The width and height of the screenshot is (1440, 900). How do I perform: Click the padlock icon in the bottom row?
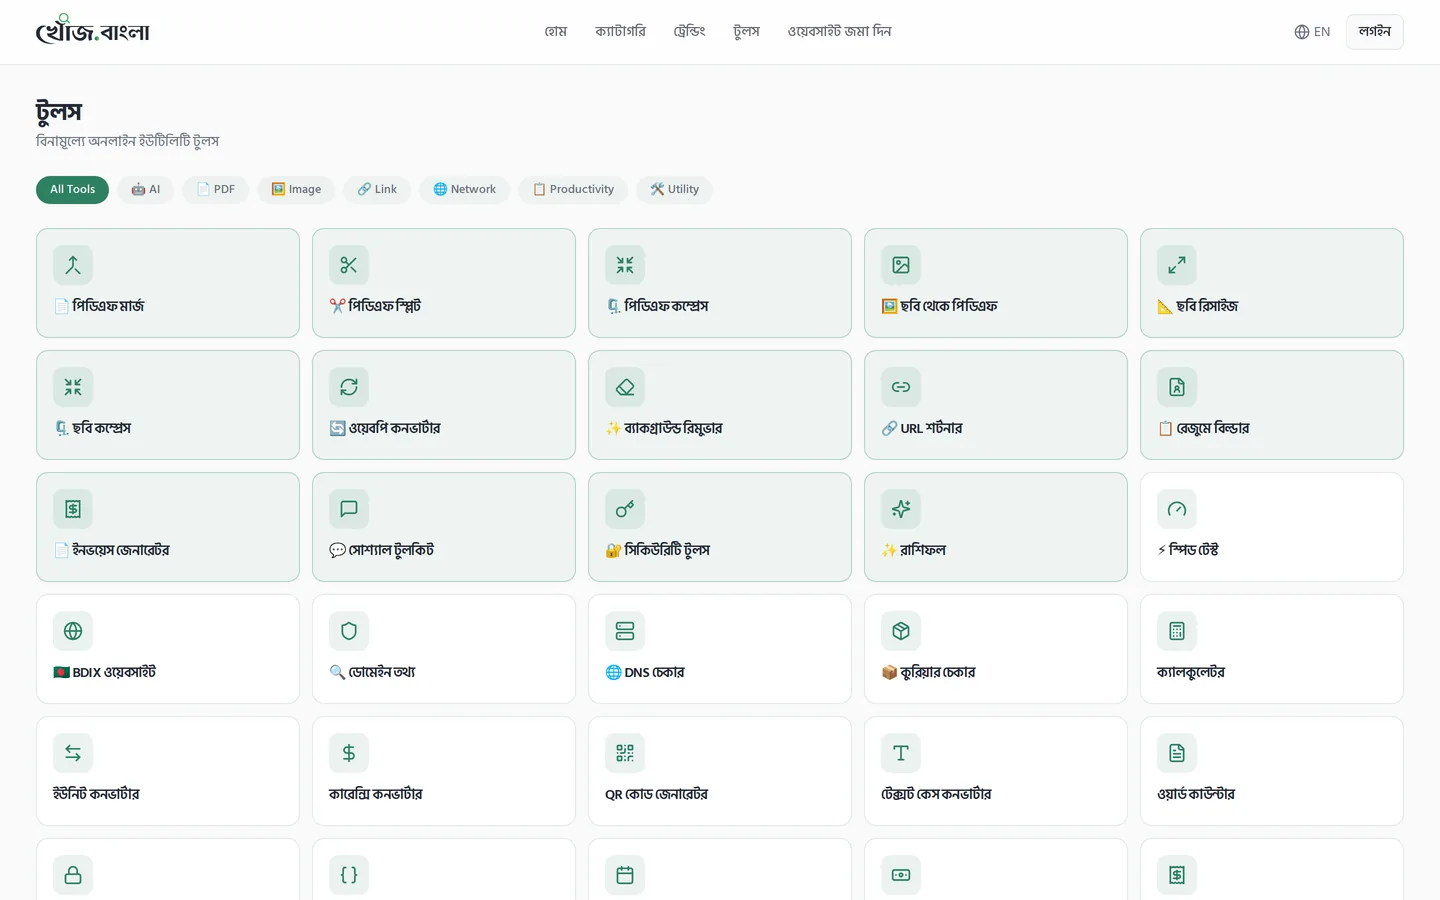(73, 875)
